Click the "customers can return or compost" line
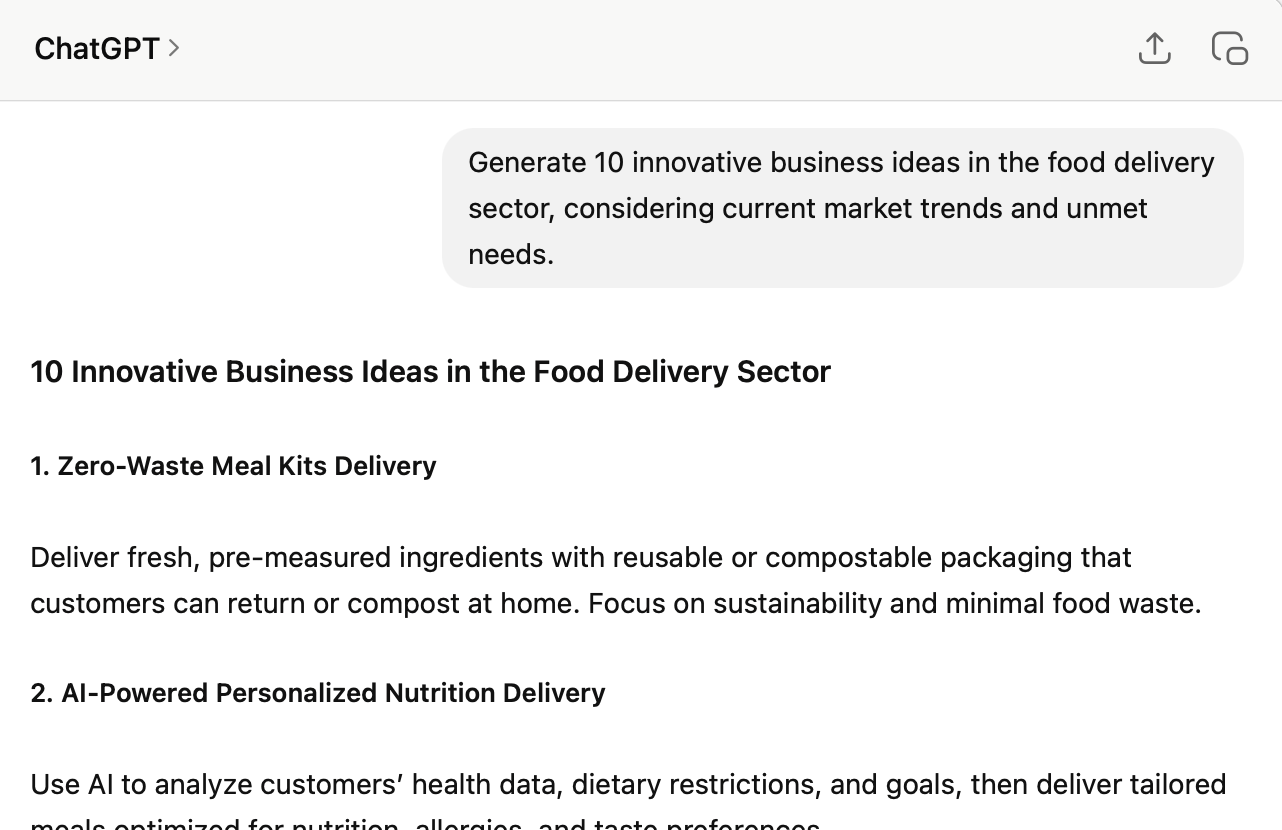 point(265,603)
